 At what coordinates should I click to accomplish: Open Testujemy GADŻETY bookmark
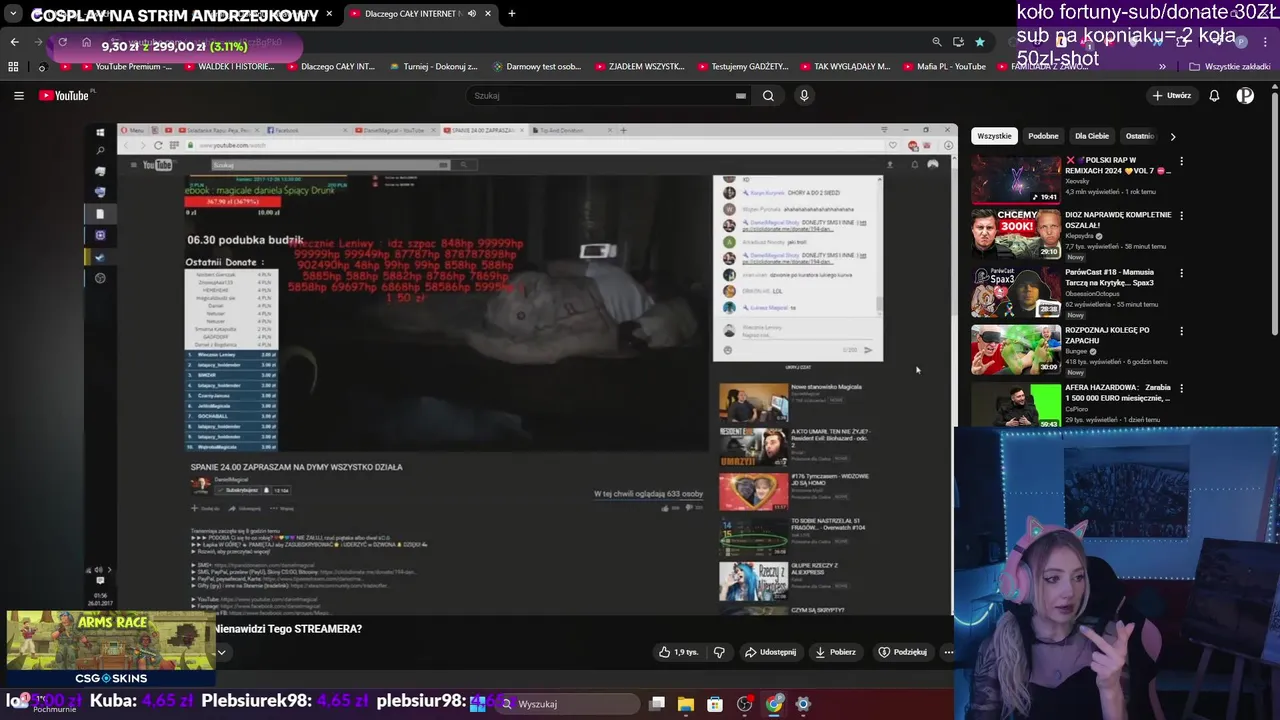coord(742,67)
